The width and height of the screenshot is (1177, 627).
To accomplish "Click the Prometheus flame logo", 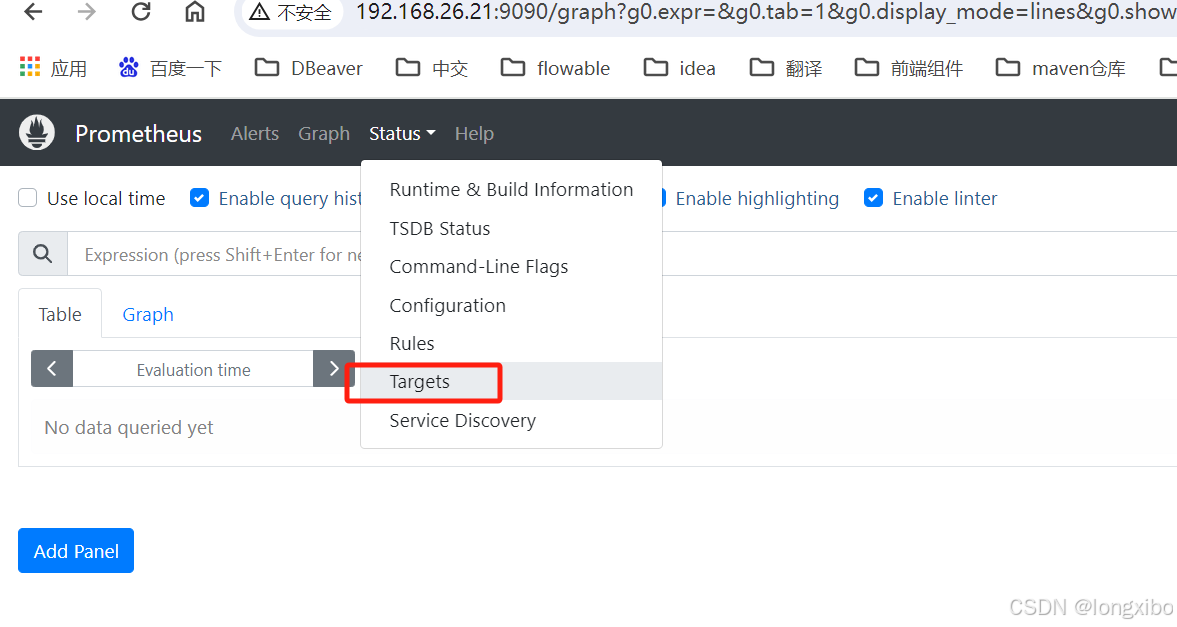I will tap(37, 133).
